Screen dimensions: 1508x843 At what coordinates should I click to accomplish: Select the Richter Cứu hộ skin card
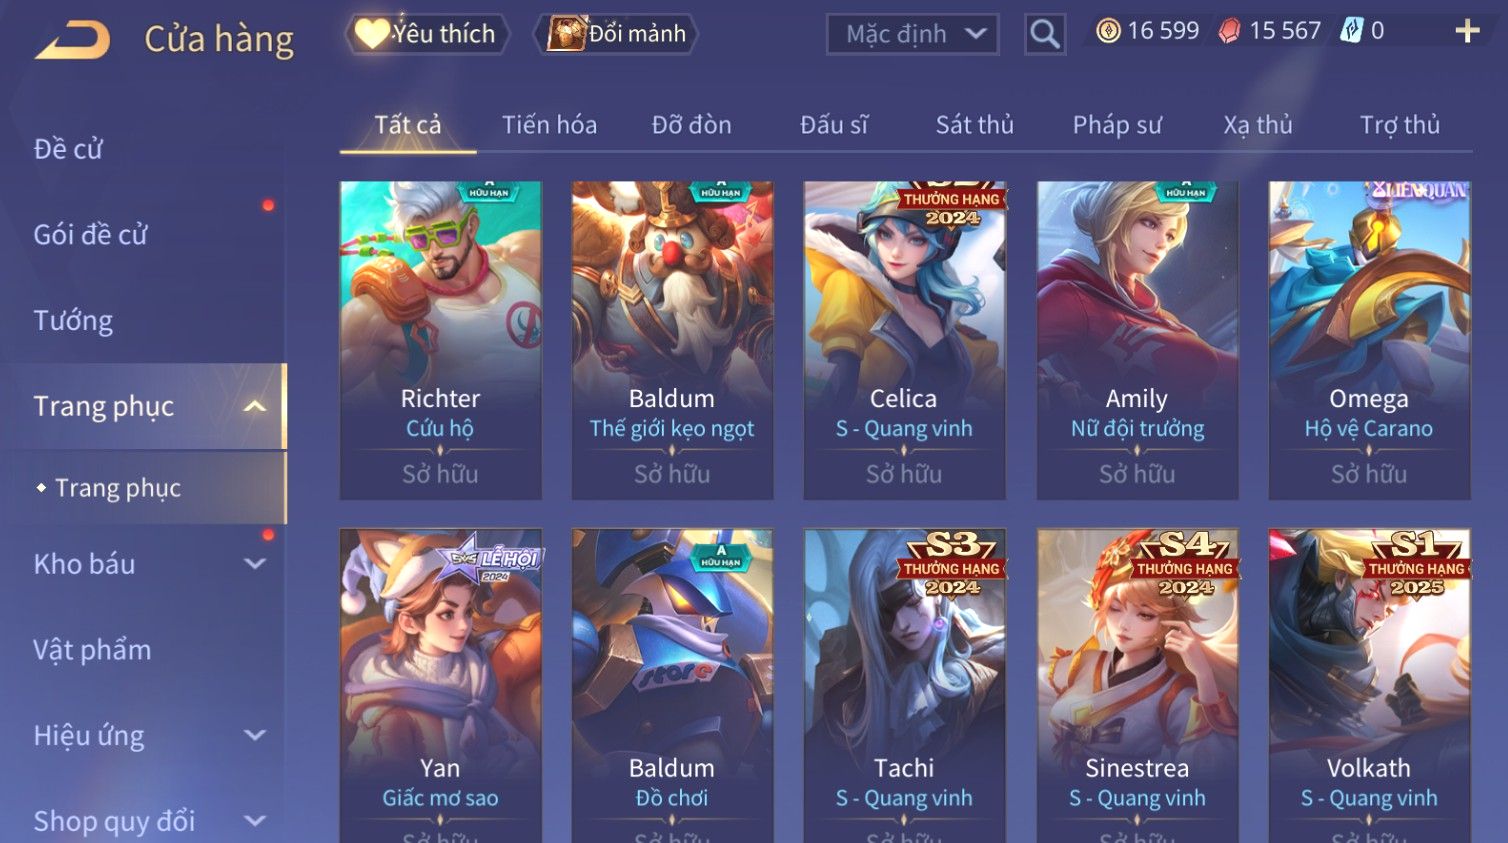point(441,340)
